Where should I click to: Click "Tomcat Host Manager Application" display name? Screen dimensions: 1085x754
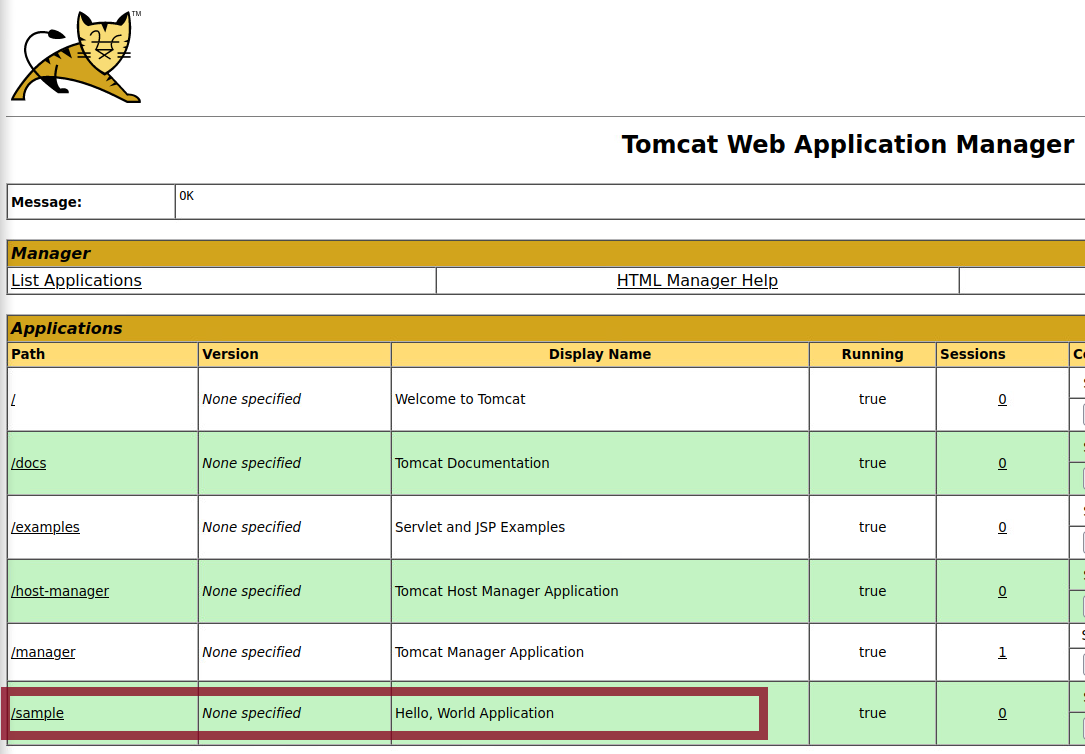tap(507, 591)
